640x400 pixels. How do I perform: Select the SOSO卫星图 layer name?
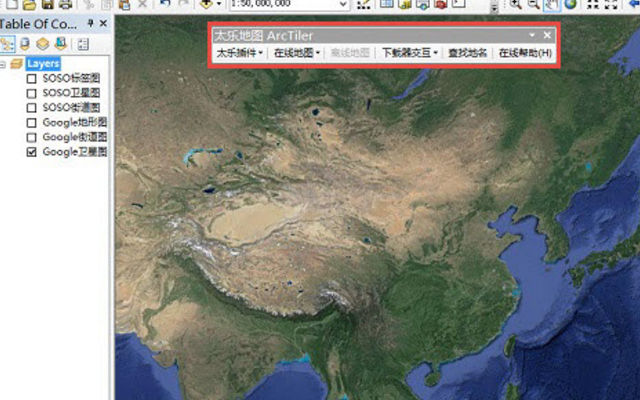click(x=71, y=93)
